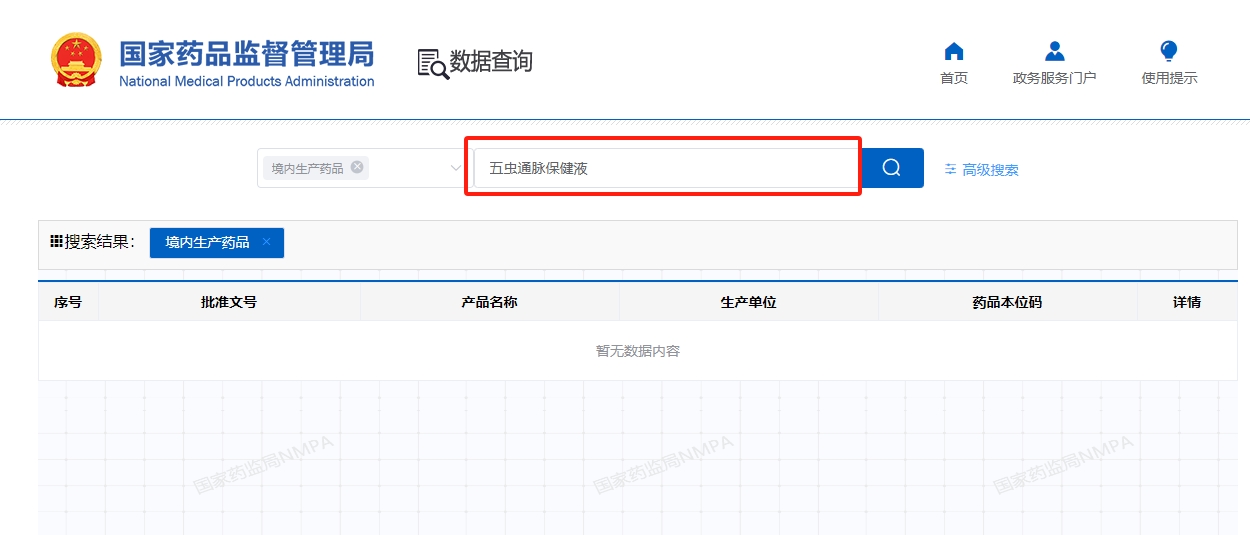
Task: Click the 产品名称 column header
Action: coord(489,302)
